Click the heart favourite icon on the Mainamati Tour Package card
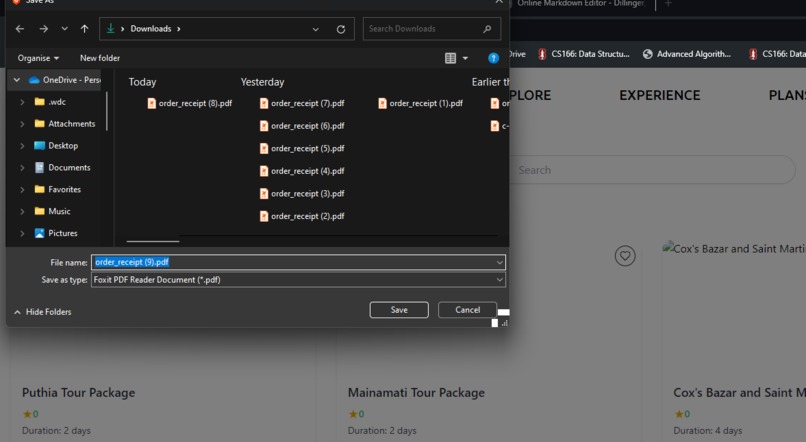Image resolution: width=806 pixels, height=442 pixels. (625, 255)
